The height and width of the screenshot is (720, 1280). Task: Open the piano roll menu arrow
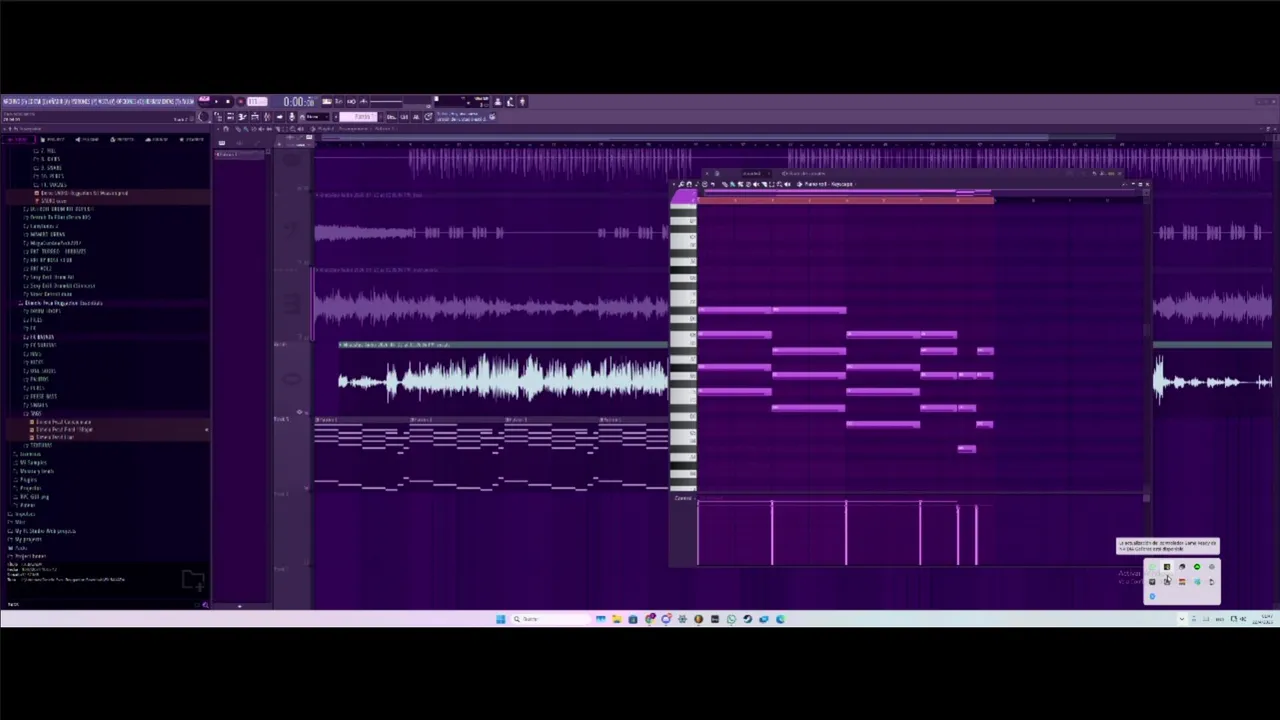(674, 184)
